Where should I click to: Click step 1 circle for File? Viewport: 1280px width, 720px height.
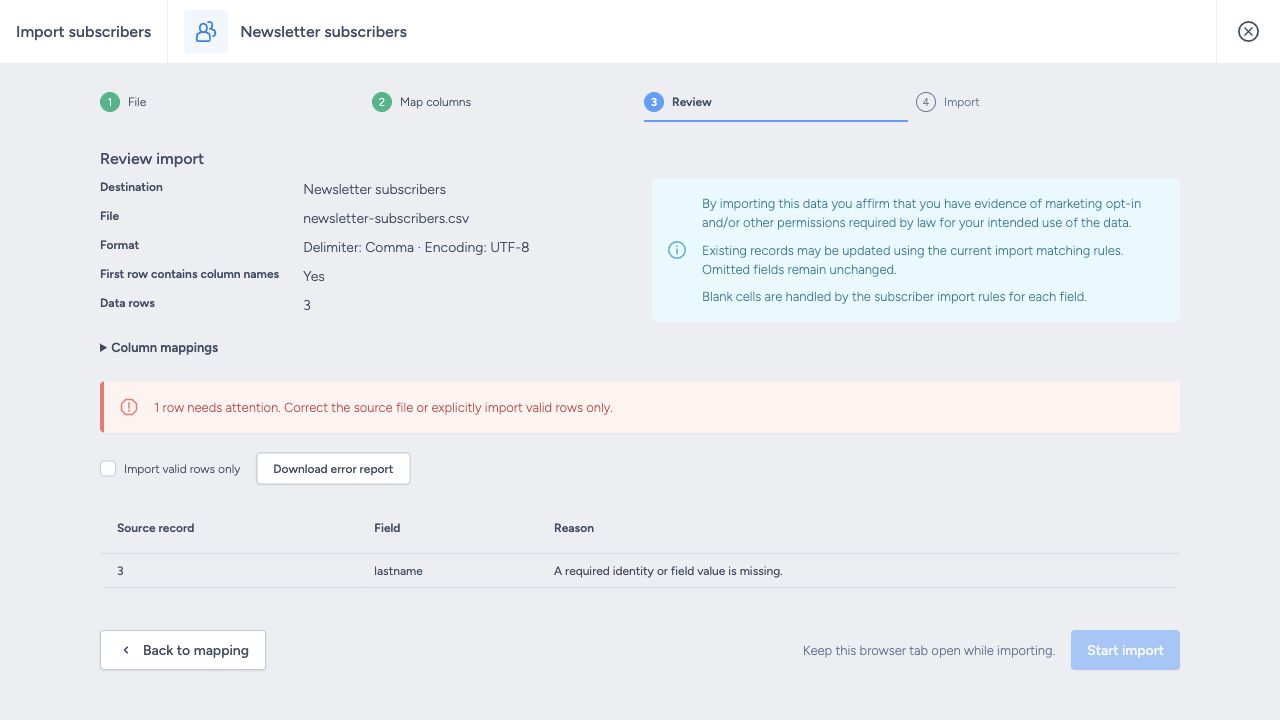coord(110,102)
